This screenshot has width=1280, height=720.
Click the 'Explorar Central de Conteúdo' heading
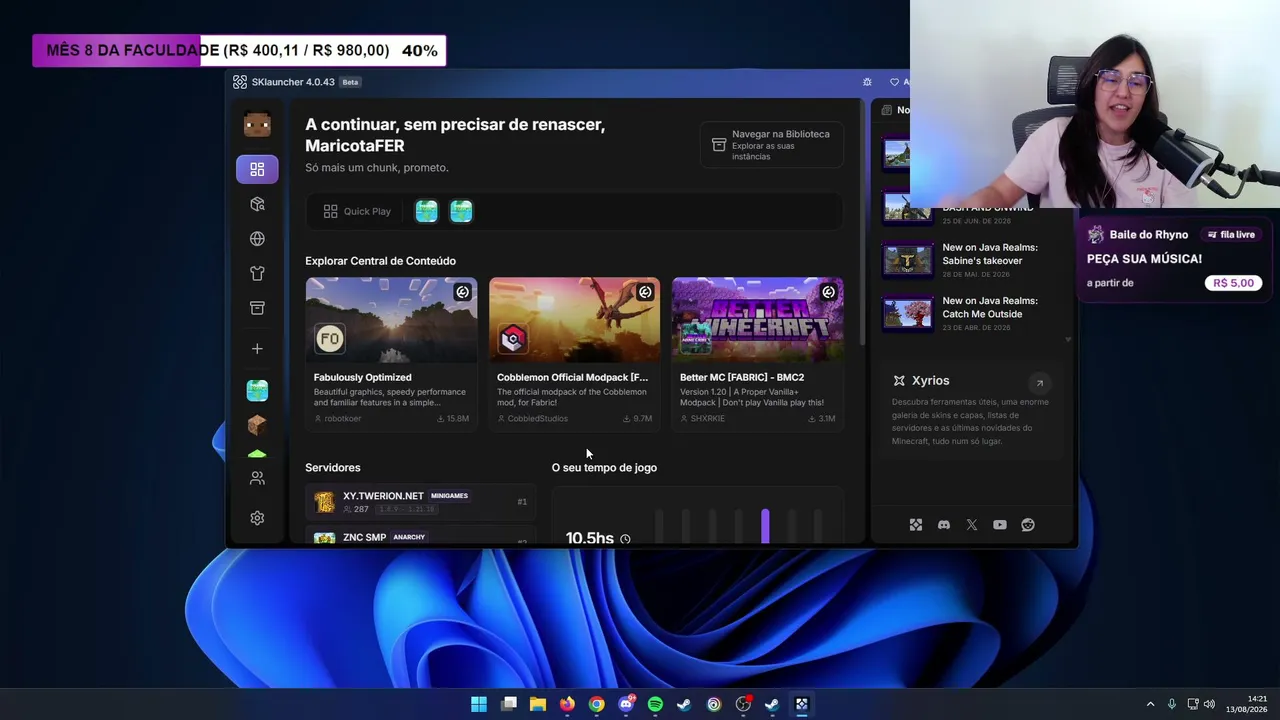pyautogui.click(x=380, y=261)
